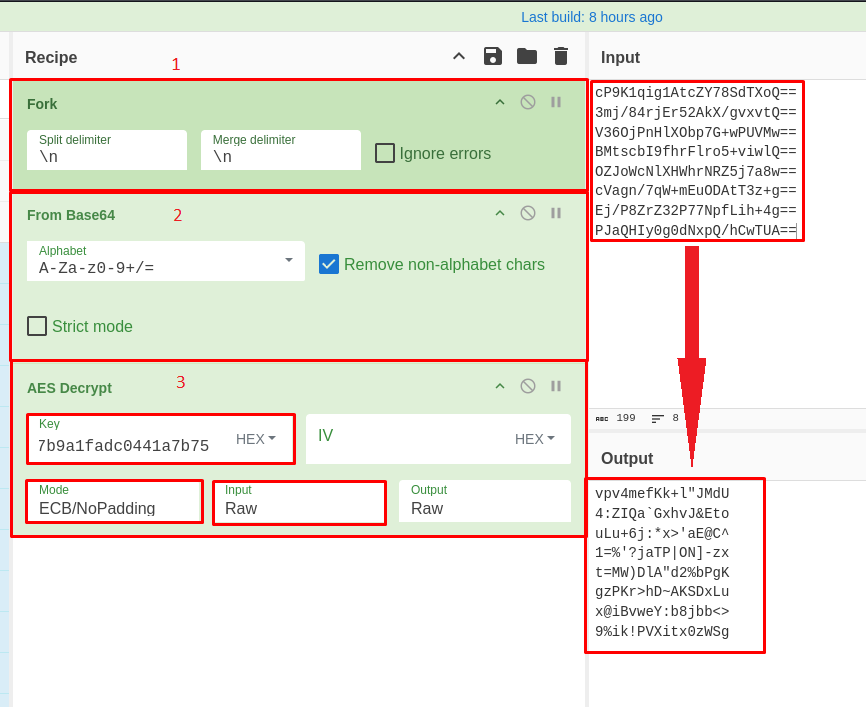Viewport: 866px width, 707px height.
Task: Enable the Ignore errors checkbox
Action: [385, 153]
